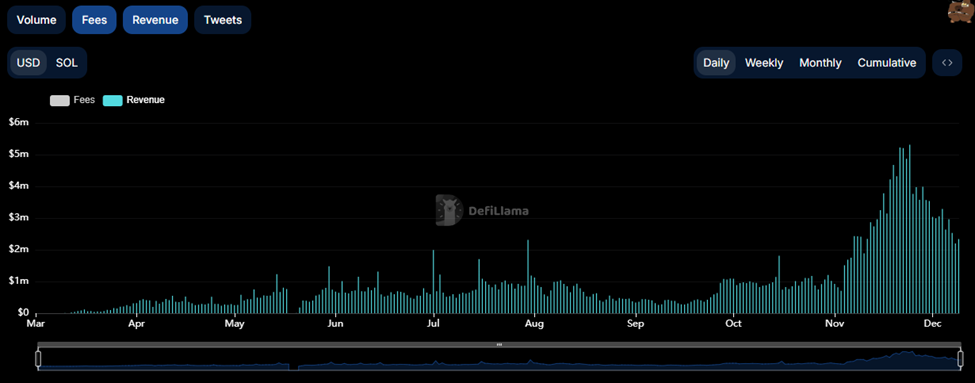Click the Aug axis label

coord(534,324)
